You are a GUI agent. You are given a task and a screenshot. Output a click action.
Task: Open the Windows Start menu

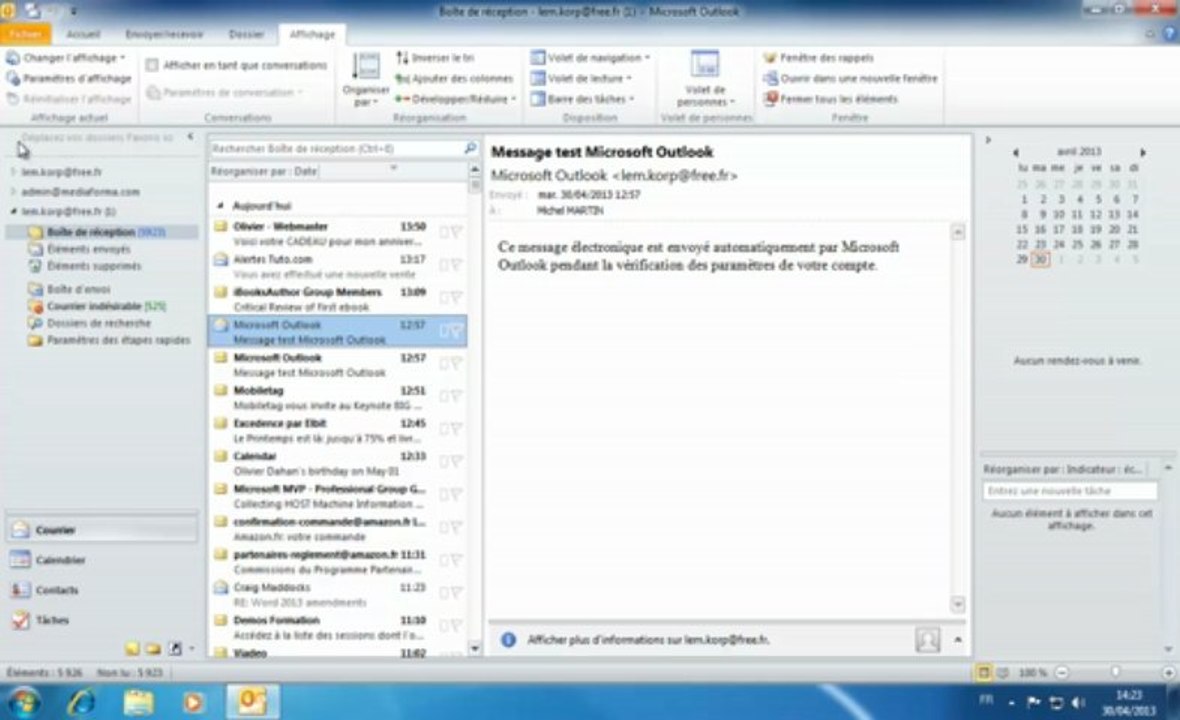24,702
